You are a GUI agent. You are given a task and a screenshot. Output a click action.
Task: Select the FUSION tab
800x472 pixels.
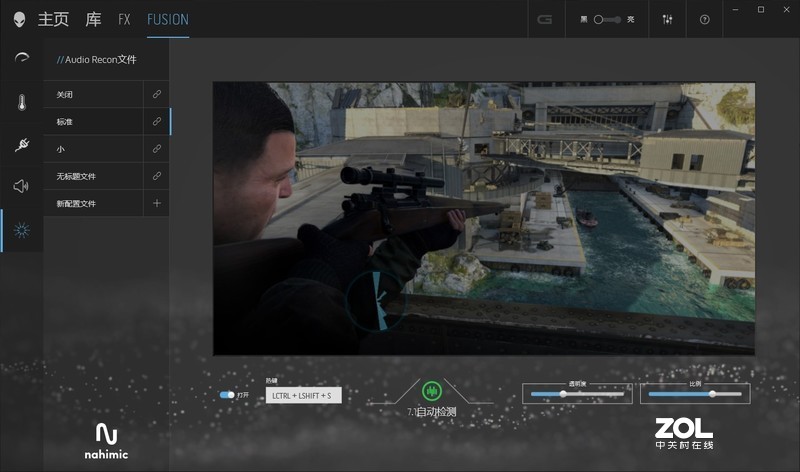168,19
